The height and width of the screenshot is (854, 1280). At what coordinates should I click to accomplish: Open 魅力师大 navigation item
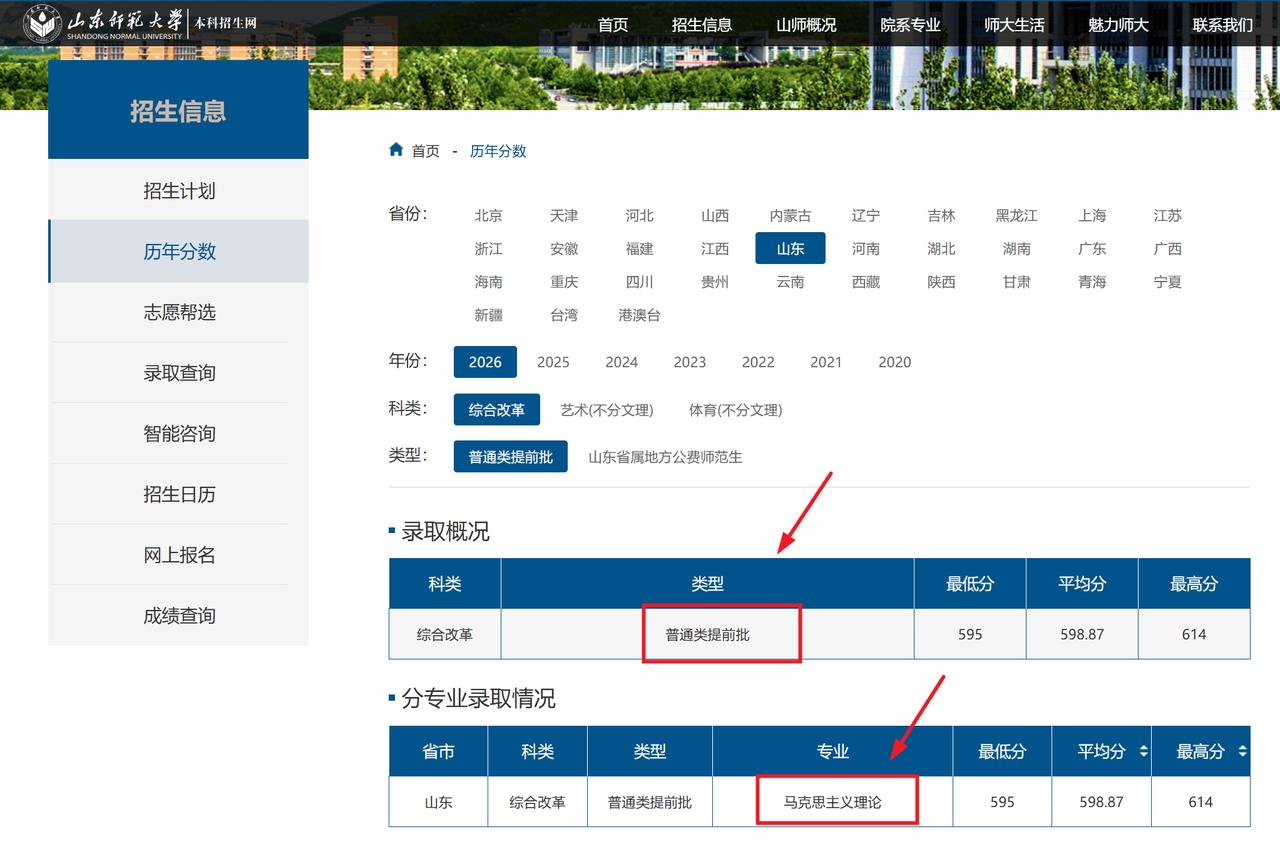tap(1118, 25)
